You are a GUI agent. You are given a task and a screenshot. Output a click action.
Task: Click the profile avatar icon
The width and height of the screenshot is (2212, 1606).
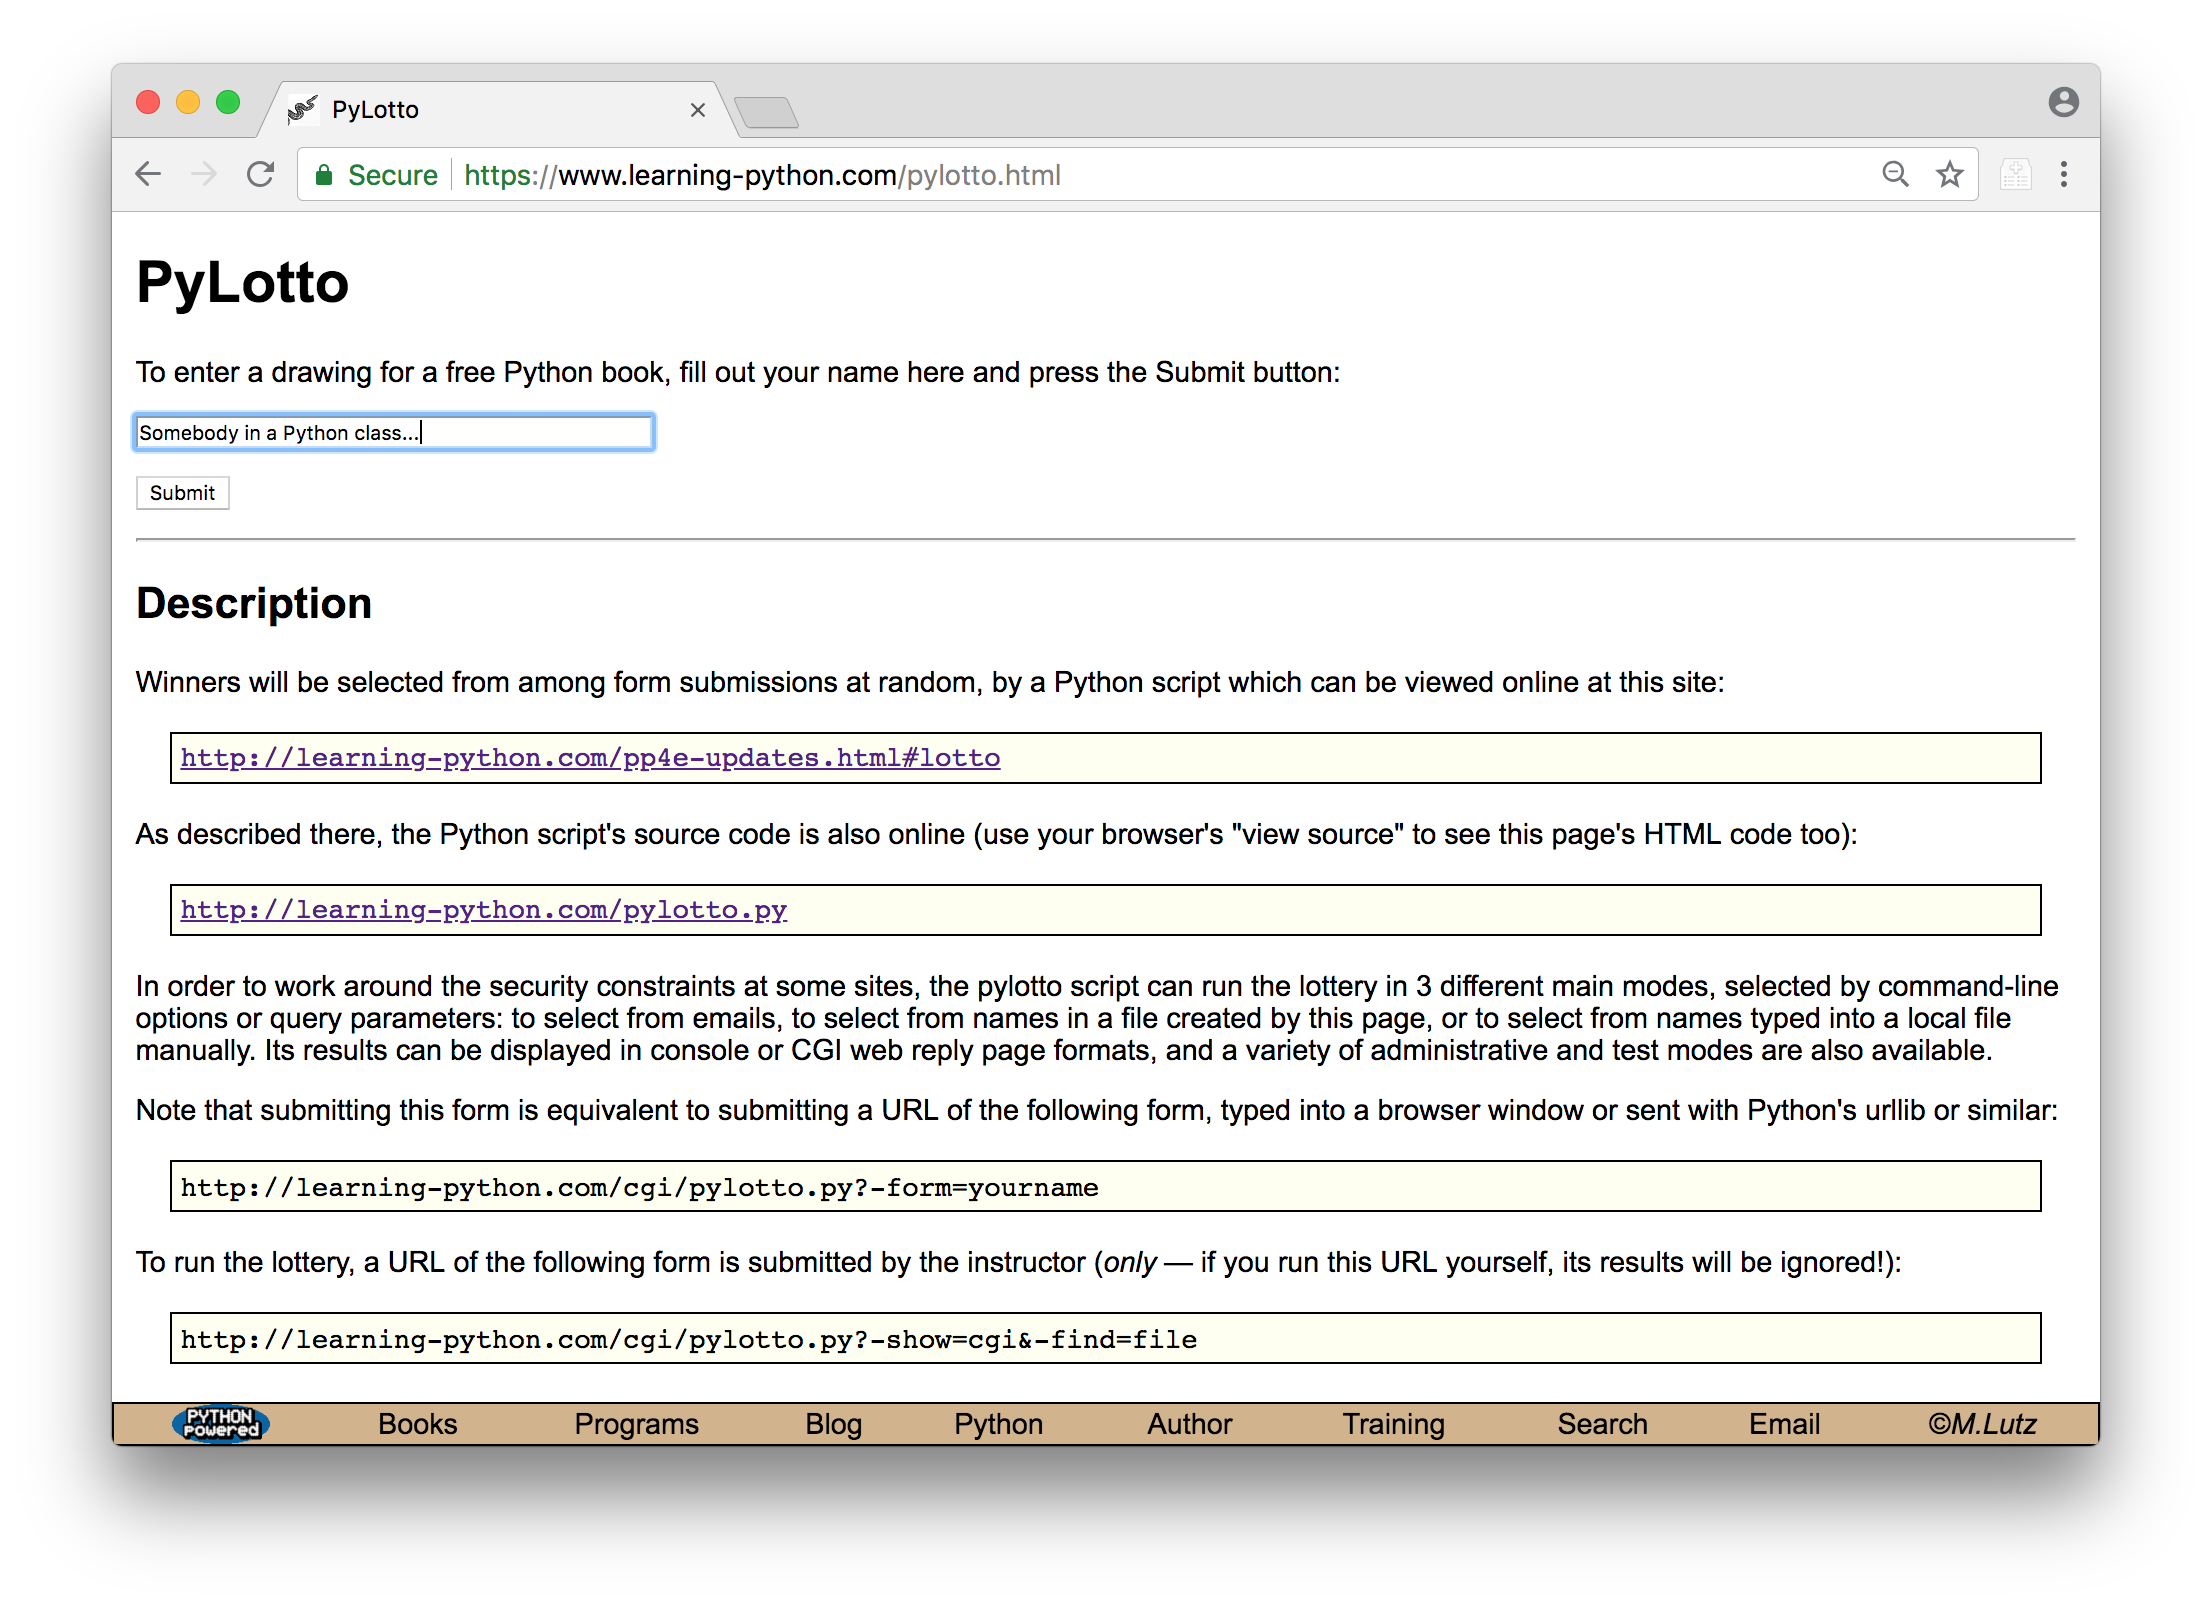[x=2063, y=102]
